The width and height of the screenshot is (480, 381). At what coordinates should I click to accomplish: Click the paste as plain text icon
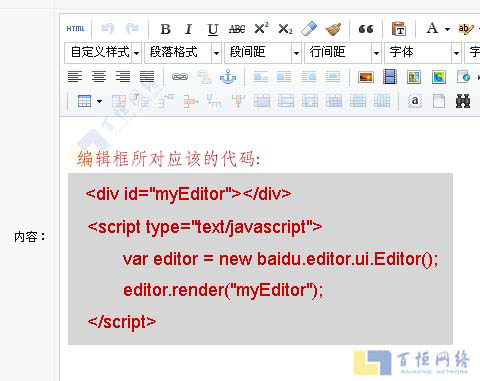[399, 29]
